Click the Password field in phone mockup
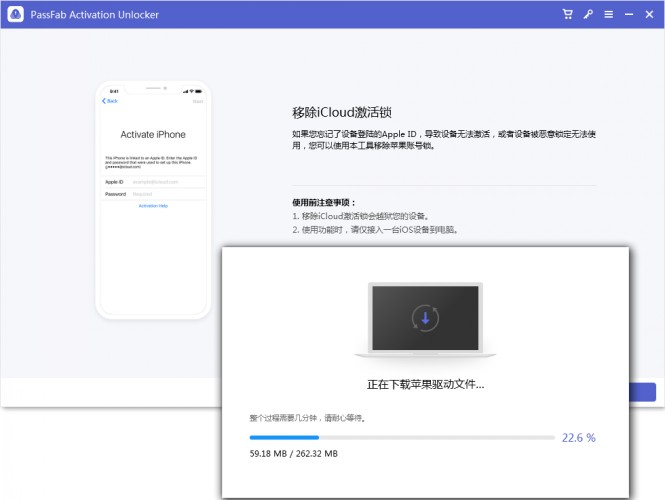The width and height of the screenshot is (665, 500). (153, 194)
